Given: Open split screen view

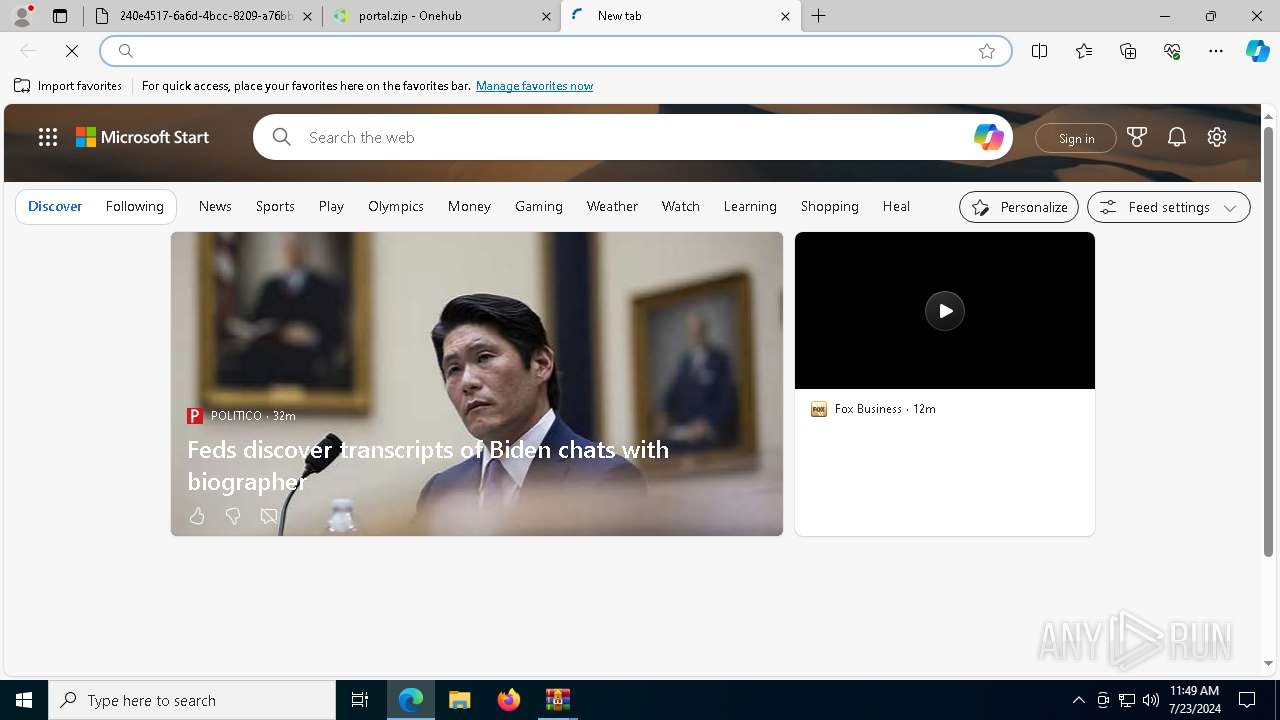Looking at the screenshot, I should [1039, 51].
